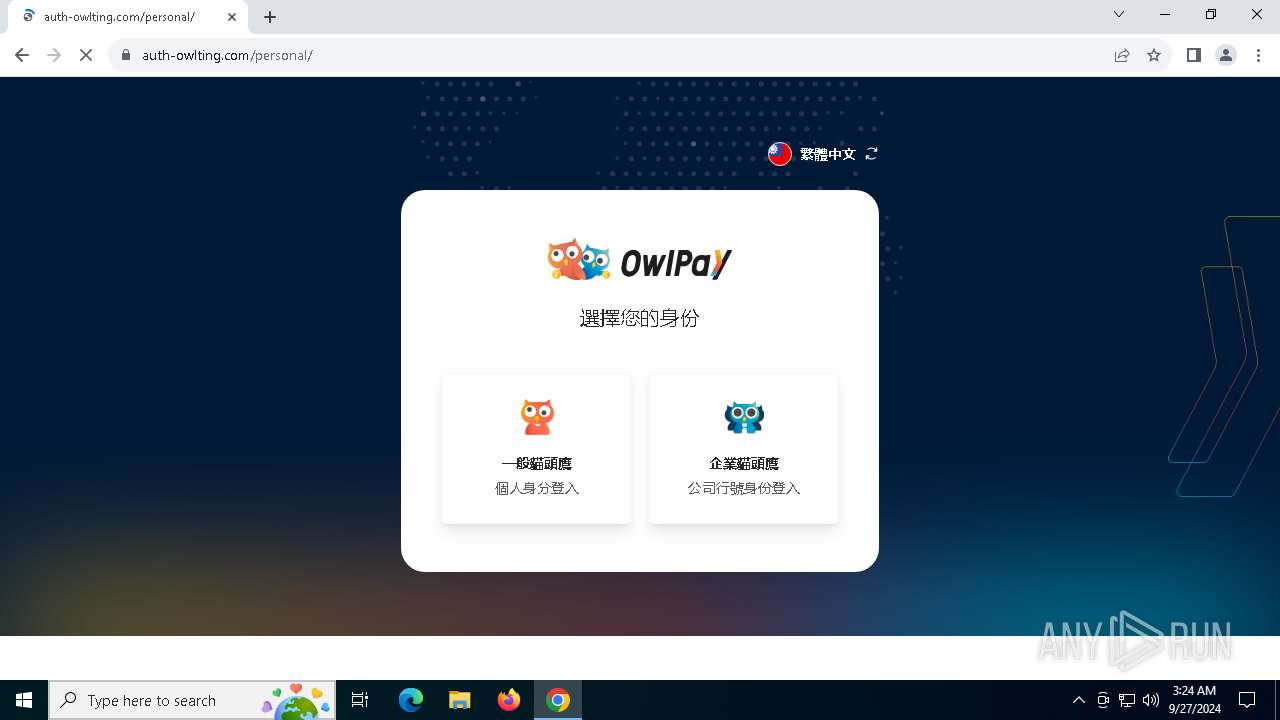Click the 公司行號身份登入 text
The image size is (1280, 720).
[744, 488]
